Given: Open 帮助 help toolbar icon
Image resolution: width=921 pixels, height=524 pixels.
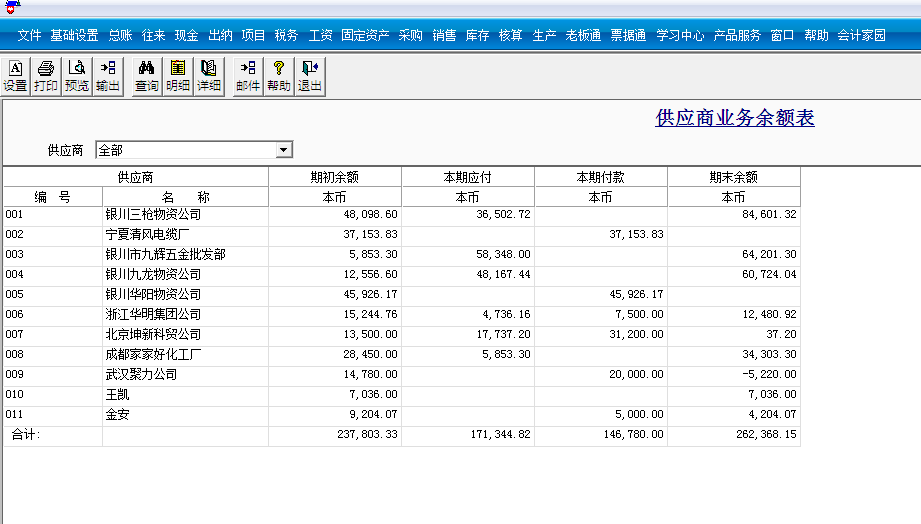Looking at the screenshot, I should pos(279,76).
